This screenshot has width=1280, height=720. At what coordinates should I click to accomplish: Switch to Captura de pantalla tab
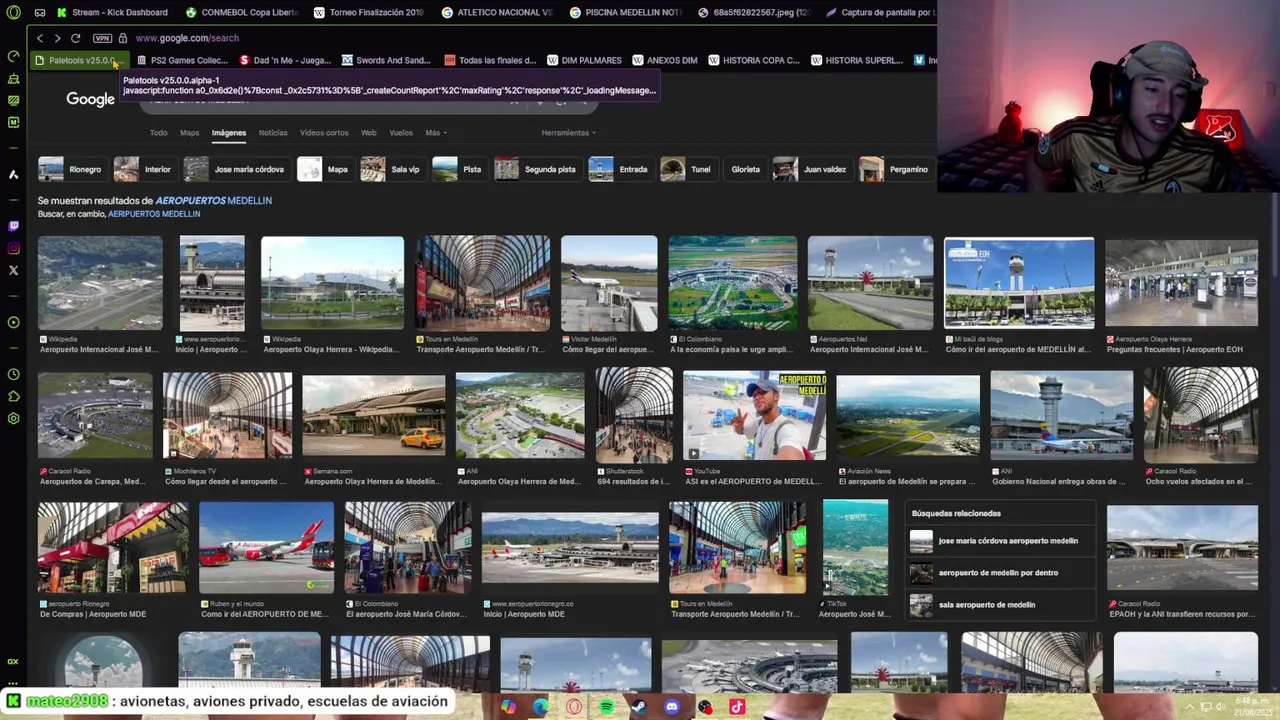(880, 13)
